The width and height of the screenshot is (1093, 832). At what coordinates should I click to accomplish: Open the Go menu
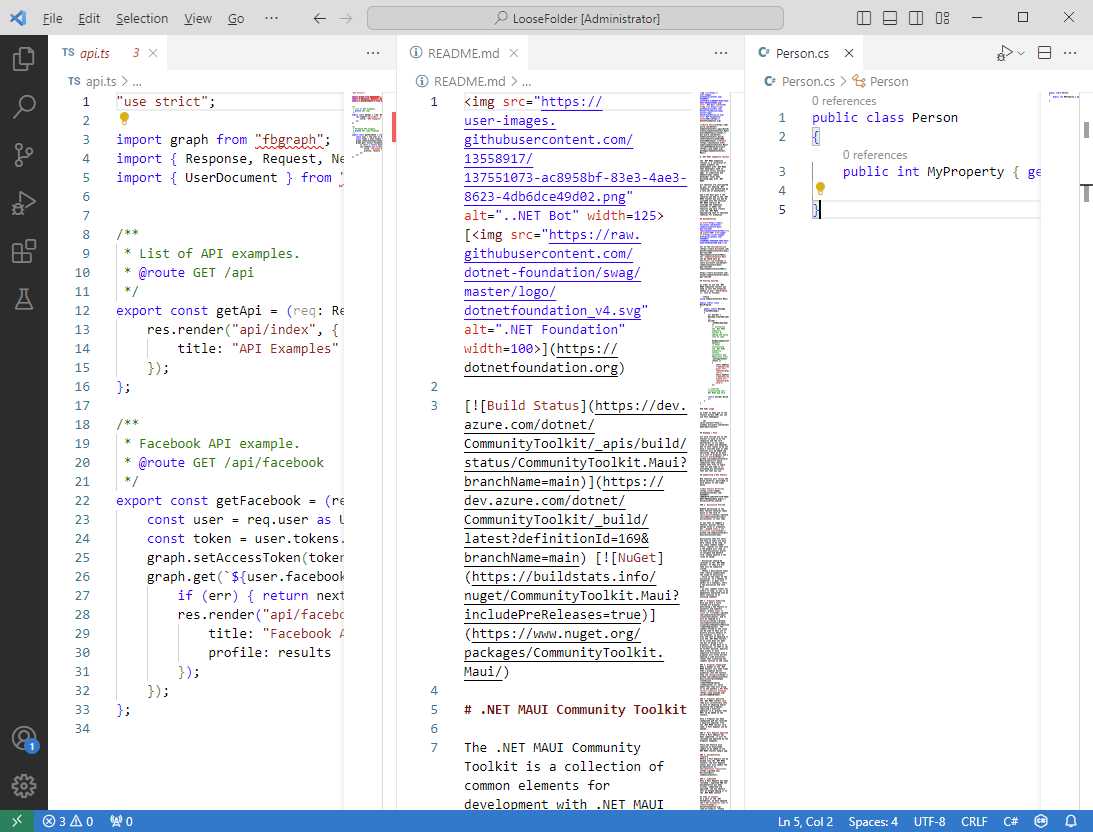(x=236, y=18)
